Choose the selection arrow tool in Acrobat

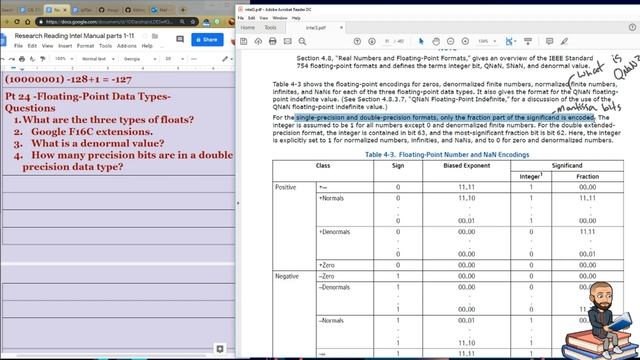[421, 41]
